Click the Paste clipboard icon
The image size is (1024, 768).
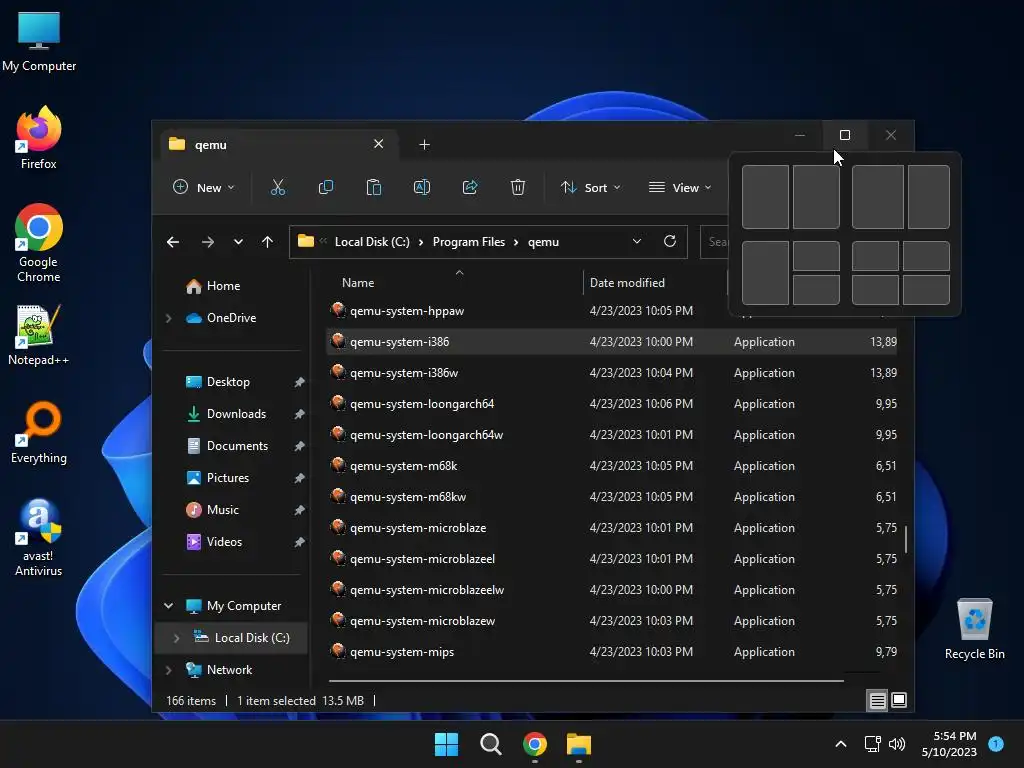click(374, 187)
